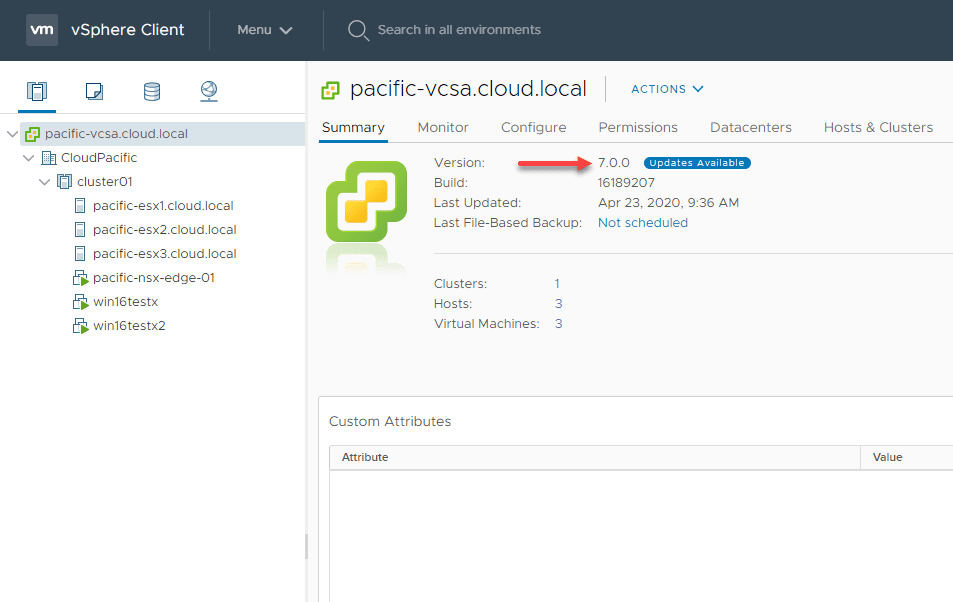Image resolution: width=953 pixels, height=602 pixels.
Task: Select the pacific-nsx-edge-01 virtual machine
Action: pos(153,278)
